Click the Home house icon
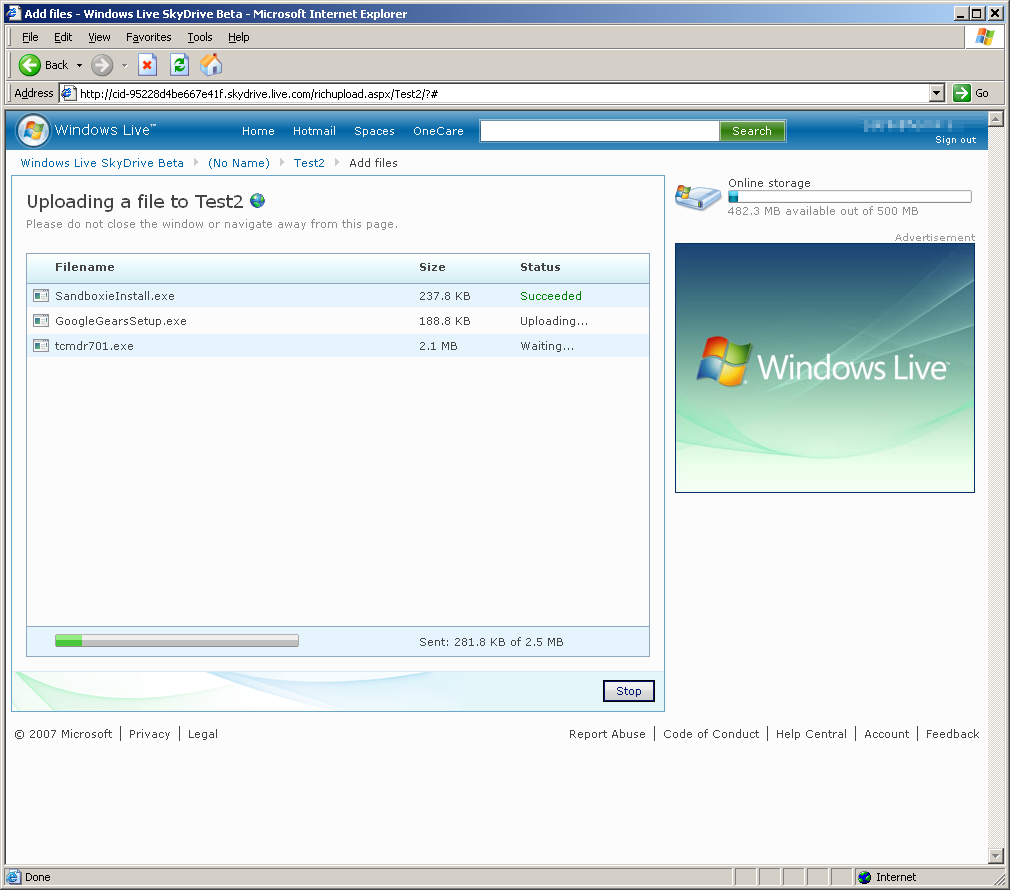The image size is (1010, 890). pyautogui.click(x=211, y=65)
